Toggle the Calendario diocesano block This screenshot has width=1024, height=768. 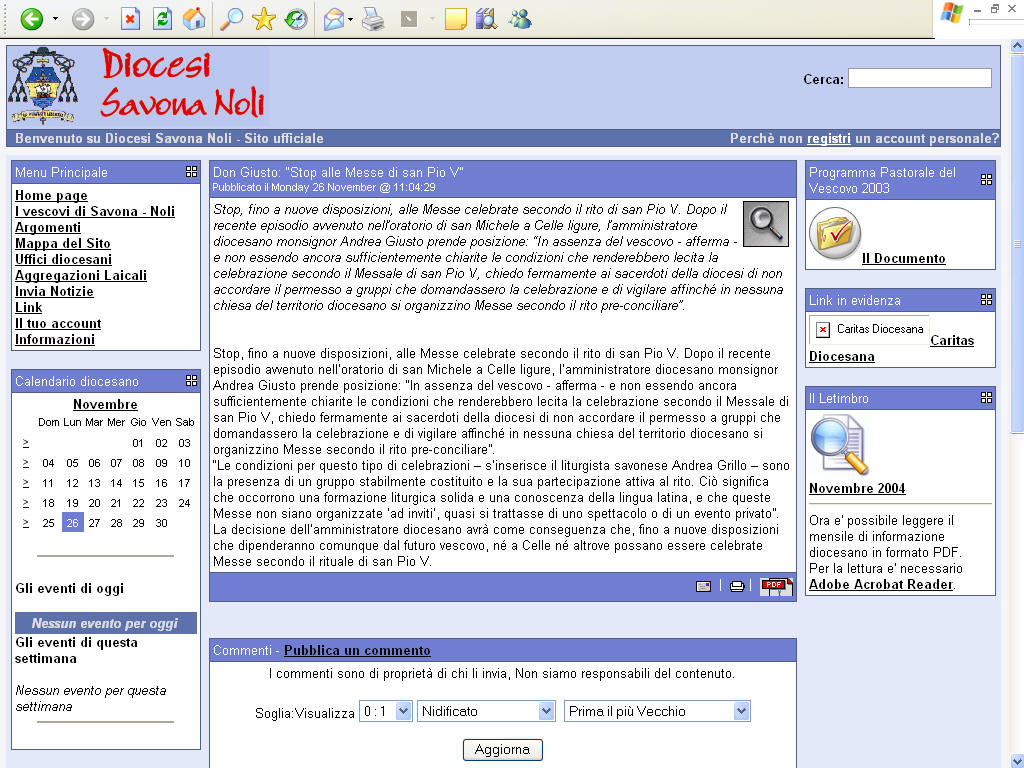(x=191, y=381)
